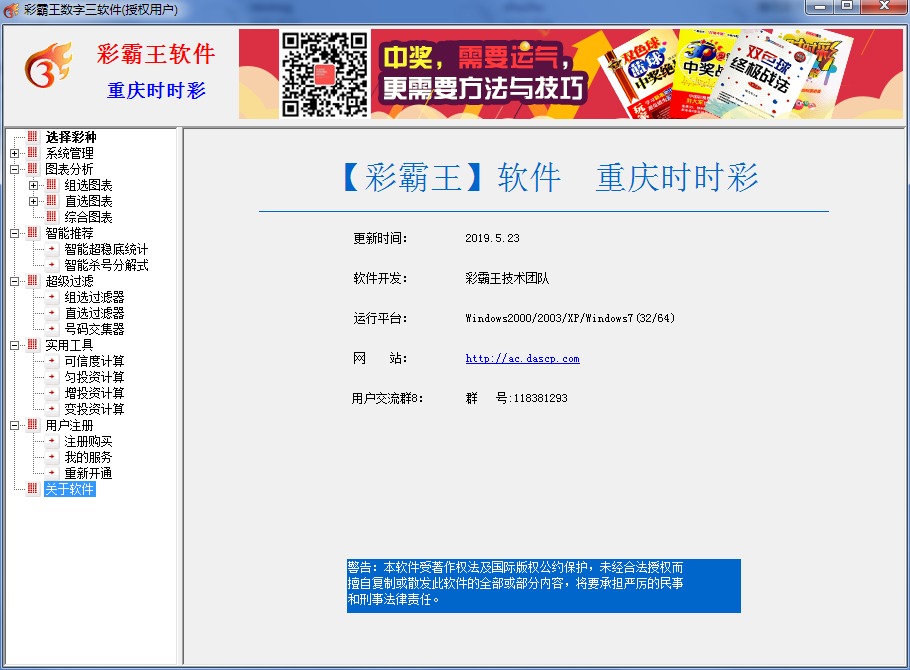Open the 智能杀号分解式 item
The width and height of the screenshot is (910, 670).
click(x=106, y=265)
